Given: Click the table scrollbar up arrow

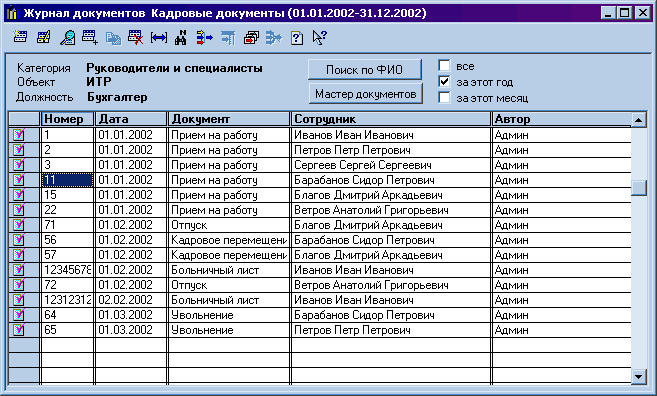Looking at the screenshot, I should (639, 120).
